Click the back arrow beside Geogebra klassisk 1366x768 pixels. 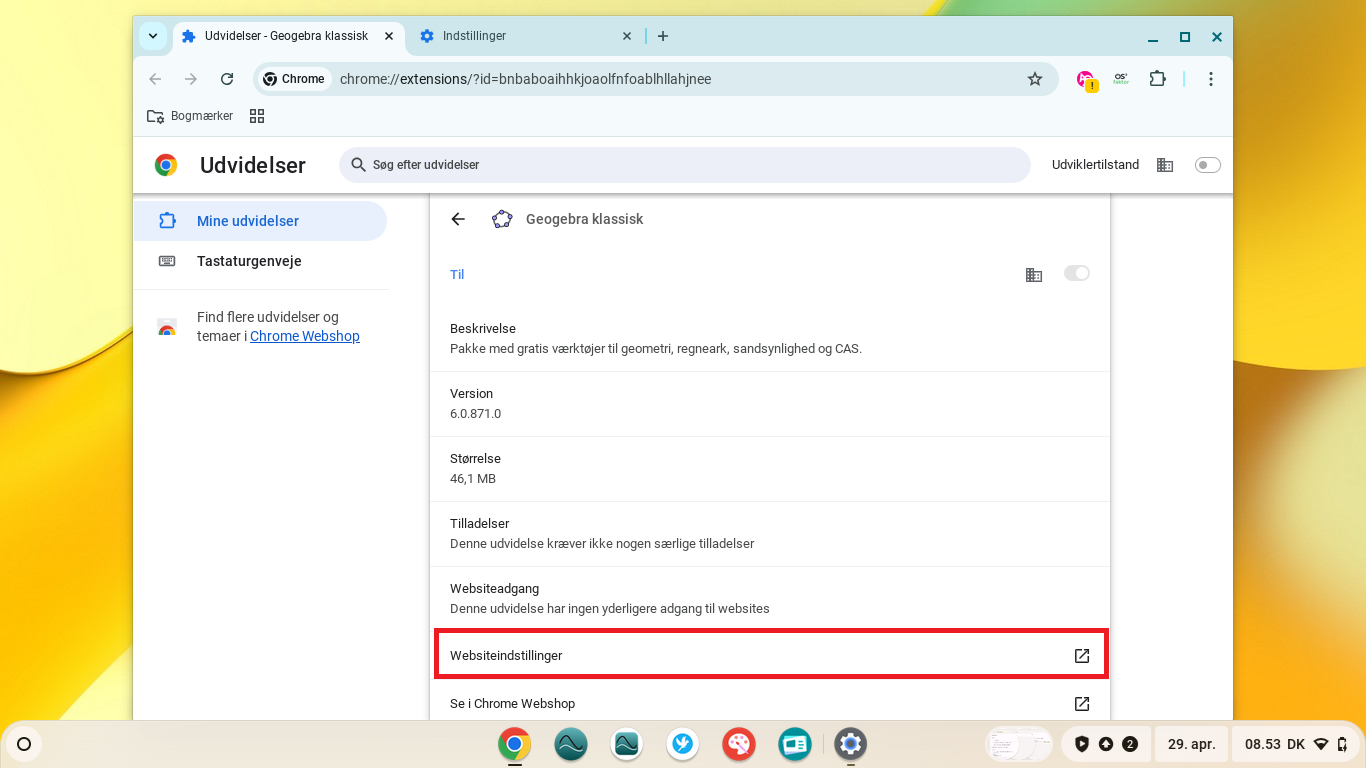coord(458,219)
